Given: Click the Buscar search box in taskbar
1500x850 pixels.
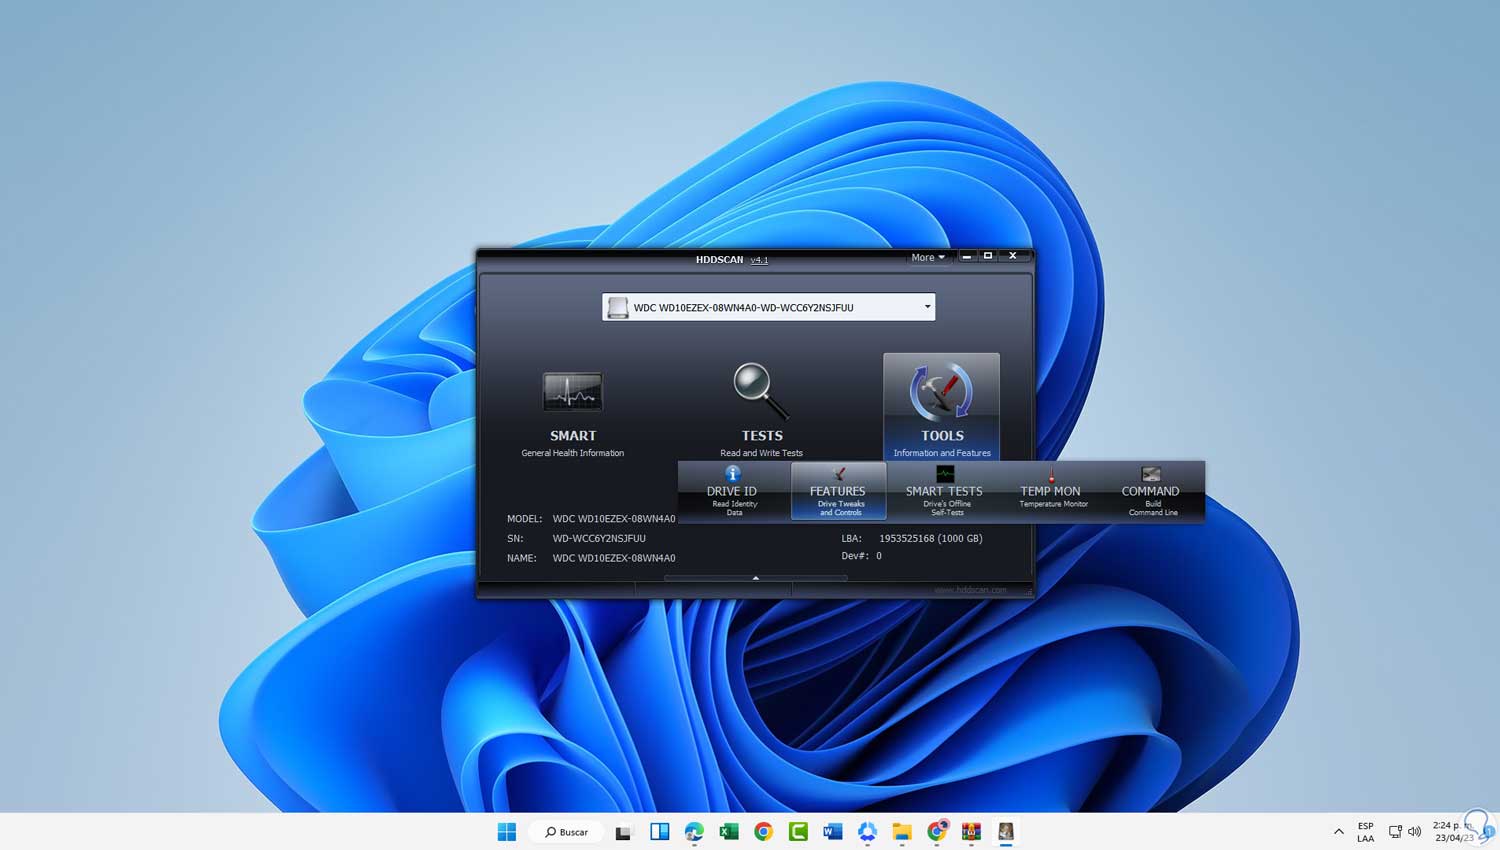Looking at the screenshot, I should [x=566, y=832].
